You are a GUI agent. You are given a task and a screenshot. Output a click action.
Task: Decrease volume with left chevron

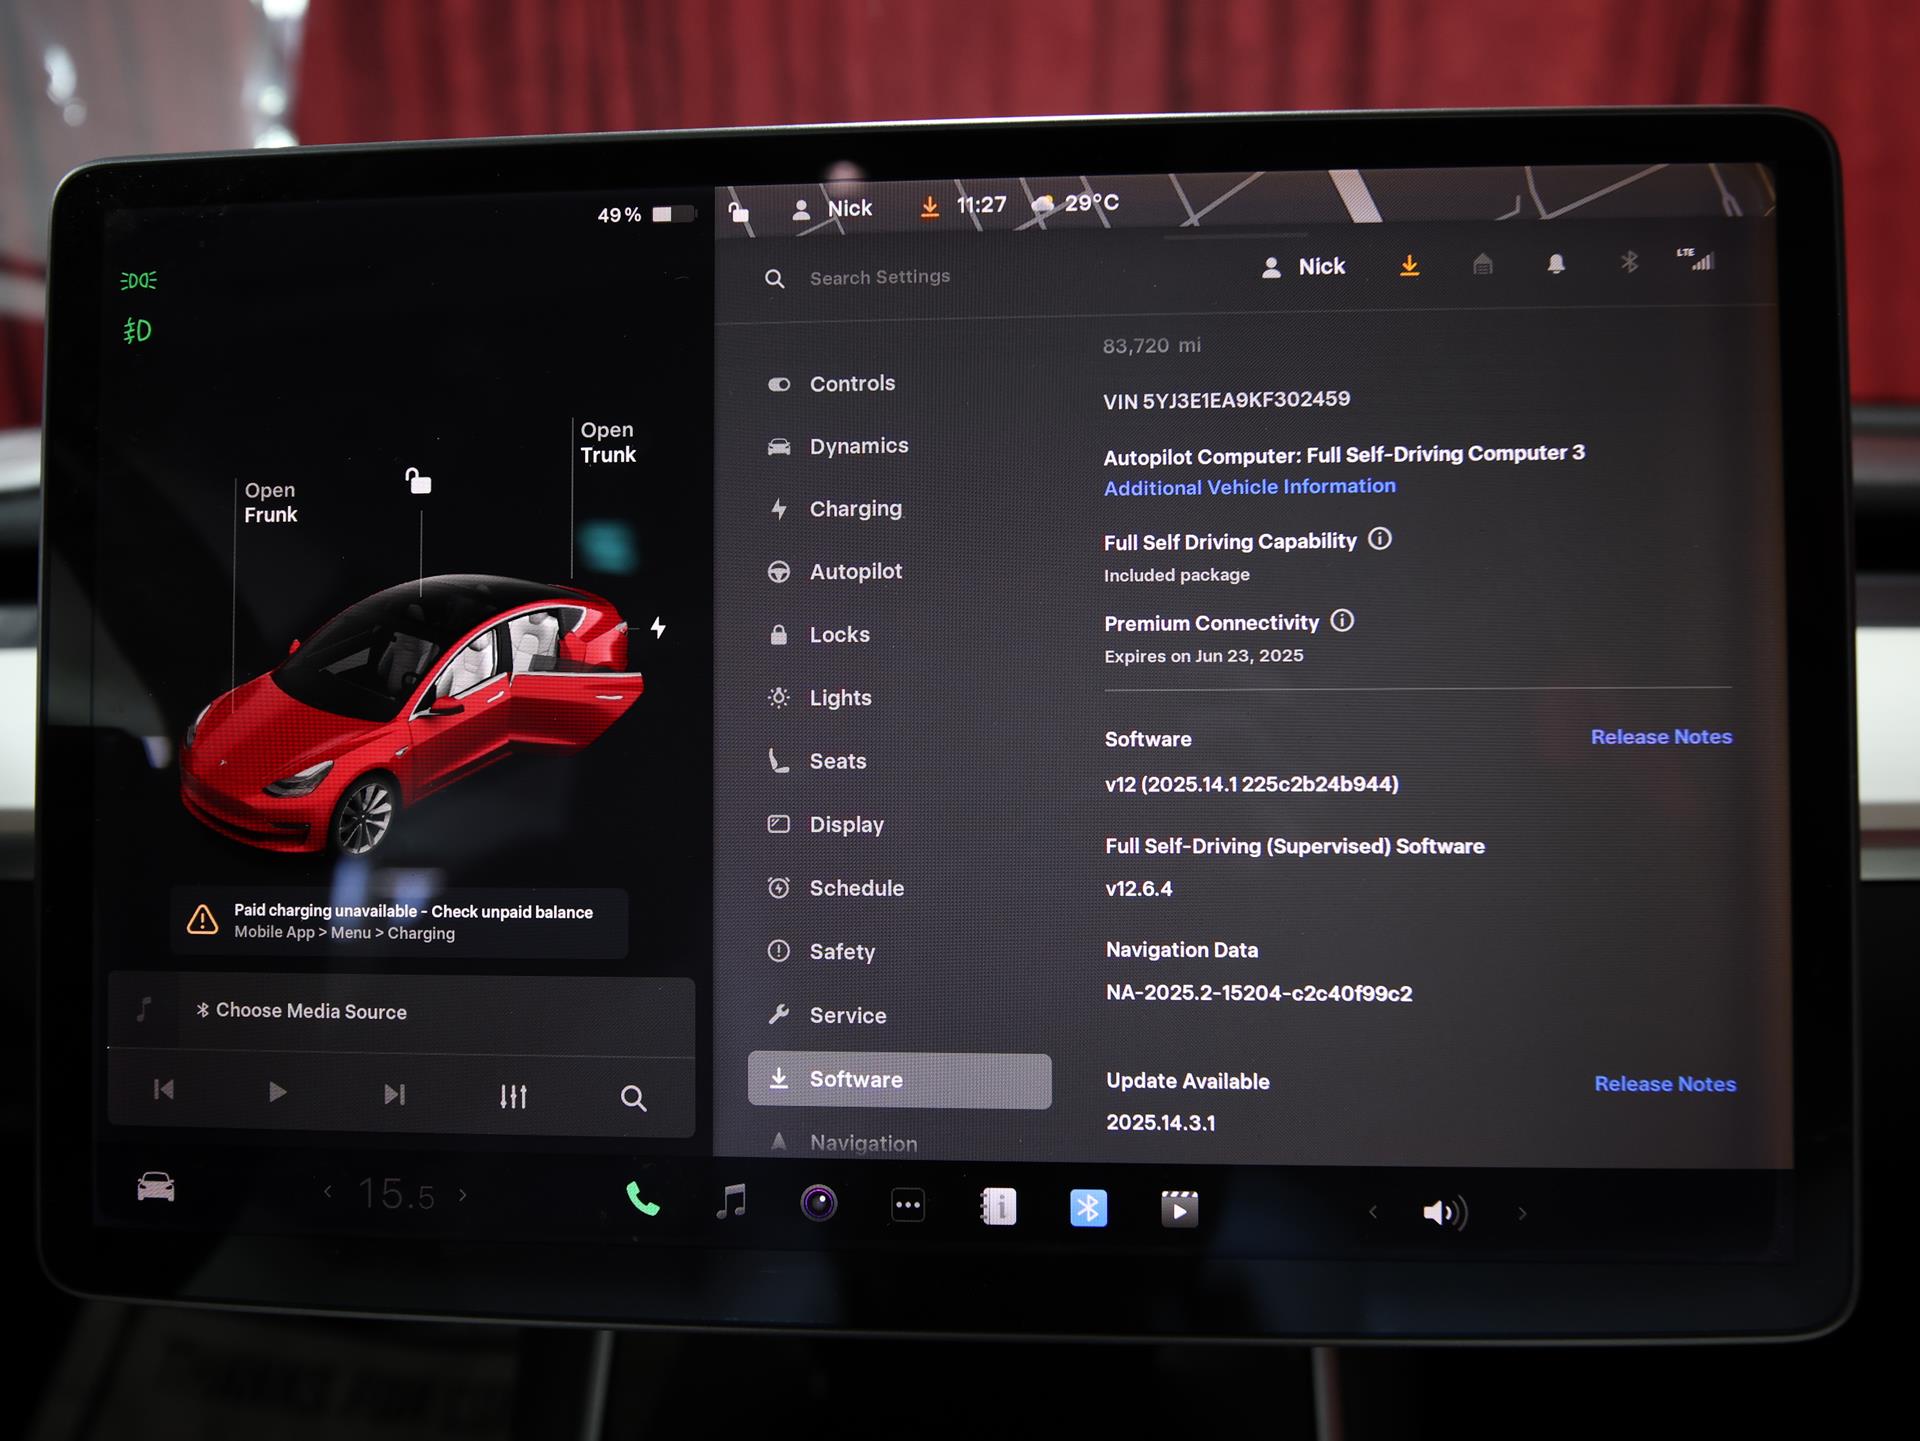(1373, 1212)
